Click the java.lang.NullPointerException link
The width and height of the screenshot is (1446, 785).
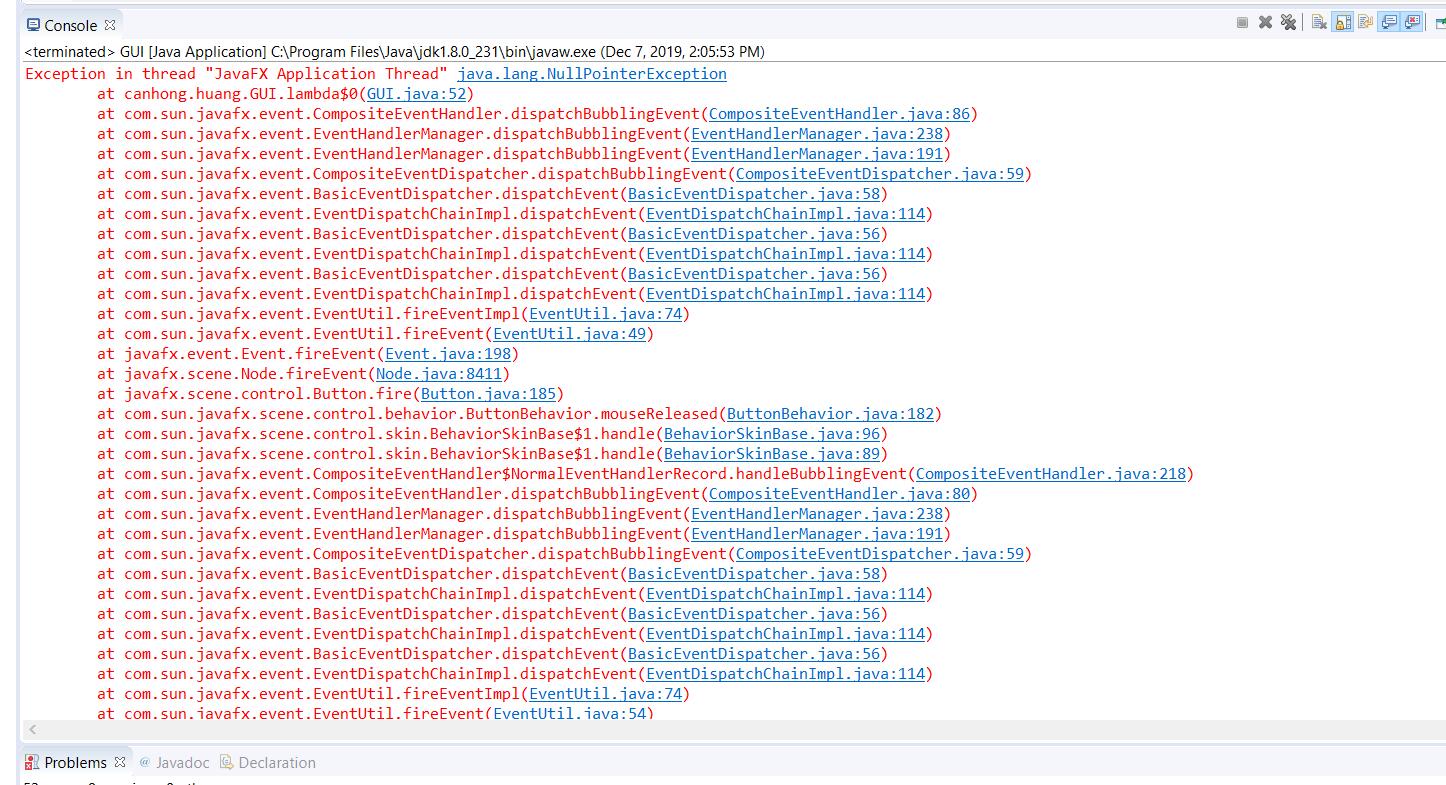point(591,74)
